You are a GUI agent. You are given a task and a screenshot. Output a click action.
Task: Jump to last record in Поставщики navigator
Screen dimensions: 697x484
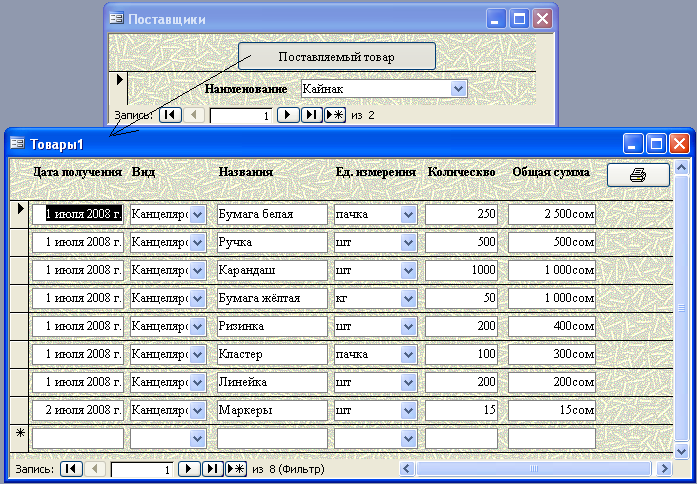tap(312, 115)
